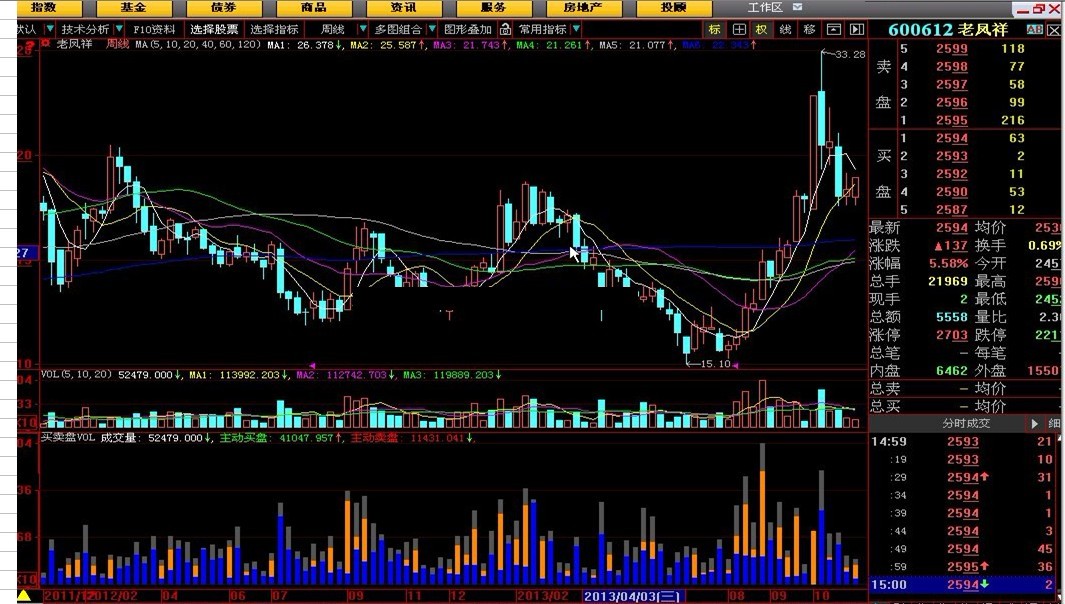Open the 资讯 news tab
Viewport: 1065px width, 604px height.
click(x=404, y=7)
